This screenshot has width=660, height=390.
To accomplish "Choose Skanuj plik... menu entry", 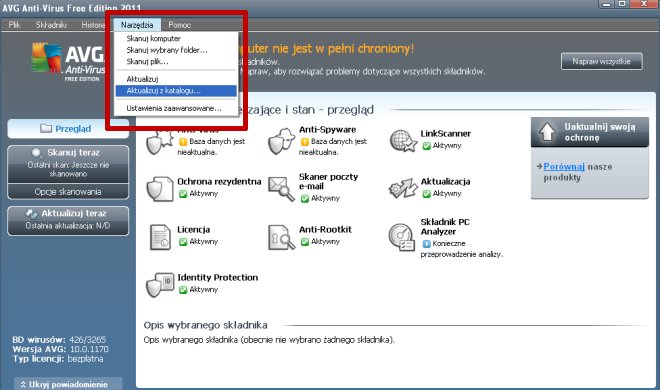I will [176, 61].
